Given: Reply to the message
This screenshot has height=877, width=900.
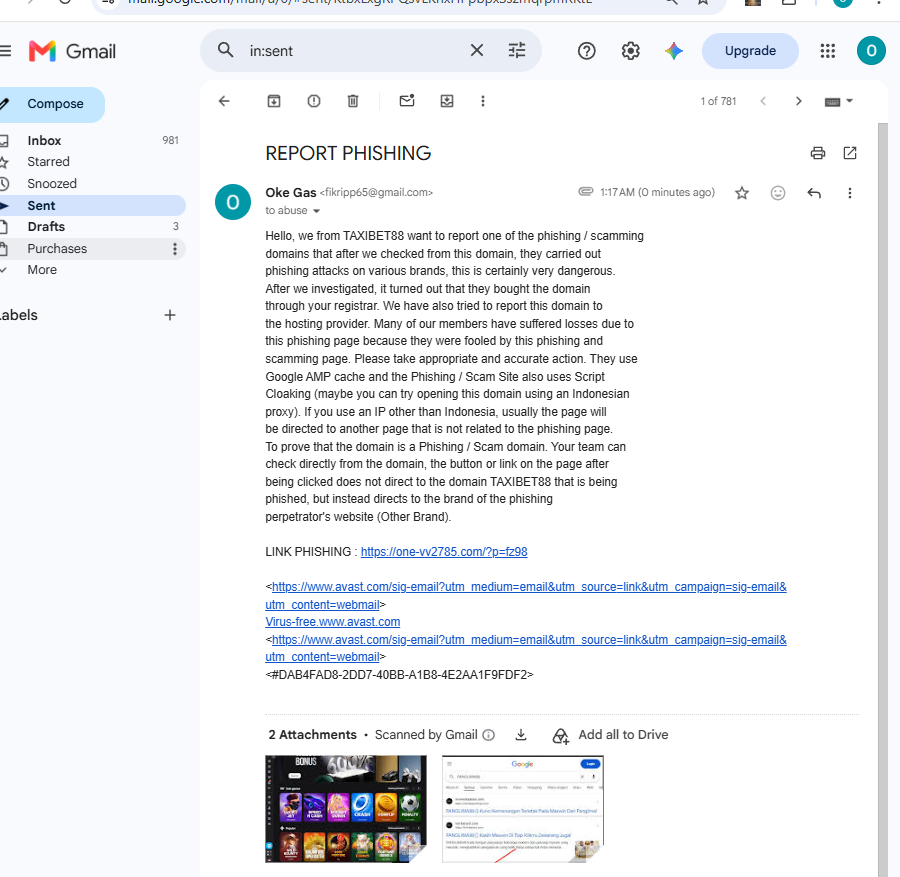Looking at the screenshot, I should (814, 193).
